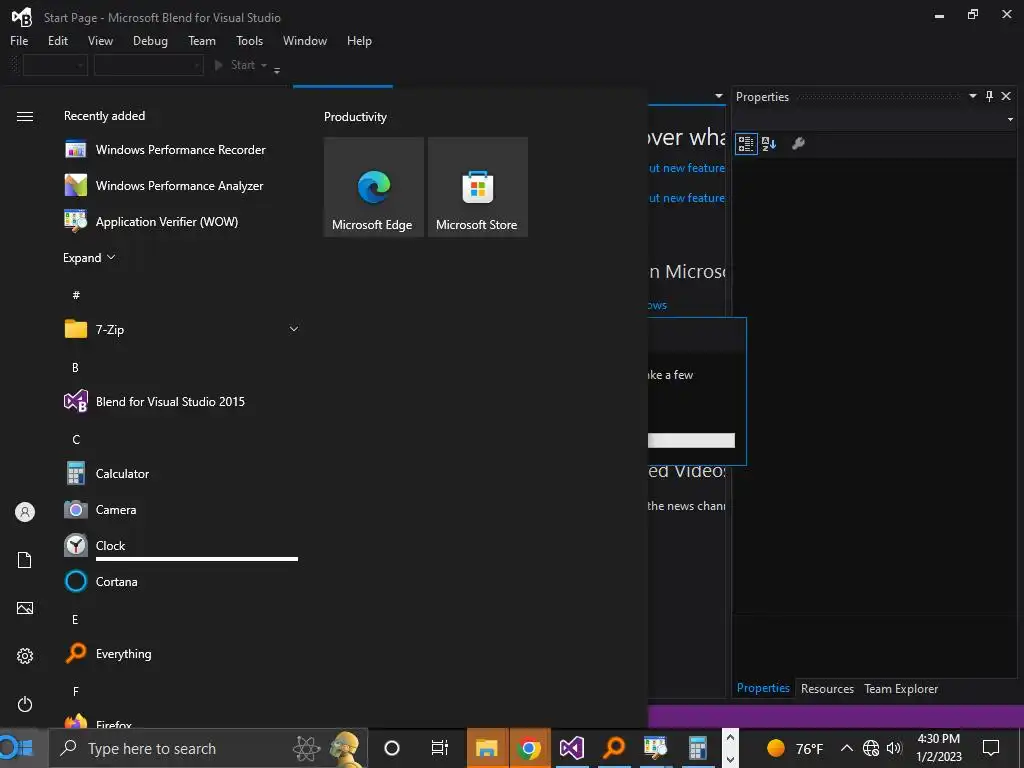Click the volume speaker icon
Image resolution: width=1024 pixels, height=768 pixels.
tap(894, 748)
